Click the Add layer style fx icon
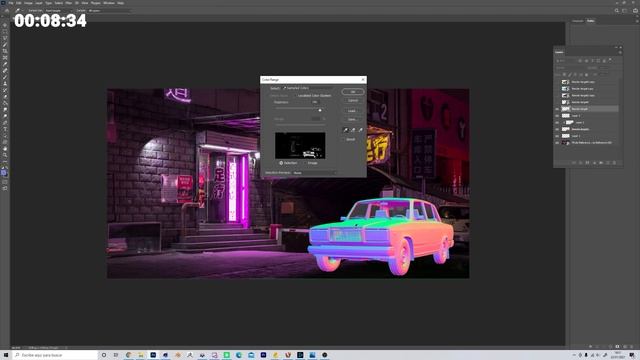The height and width of the screenshot is (360, 640). [x=580, y=162]
